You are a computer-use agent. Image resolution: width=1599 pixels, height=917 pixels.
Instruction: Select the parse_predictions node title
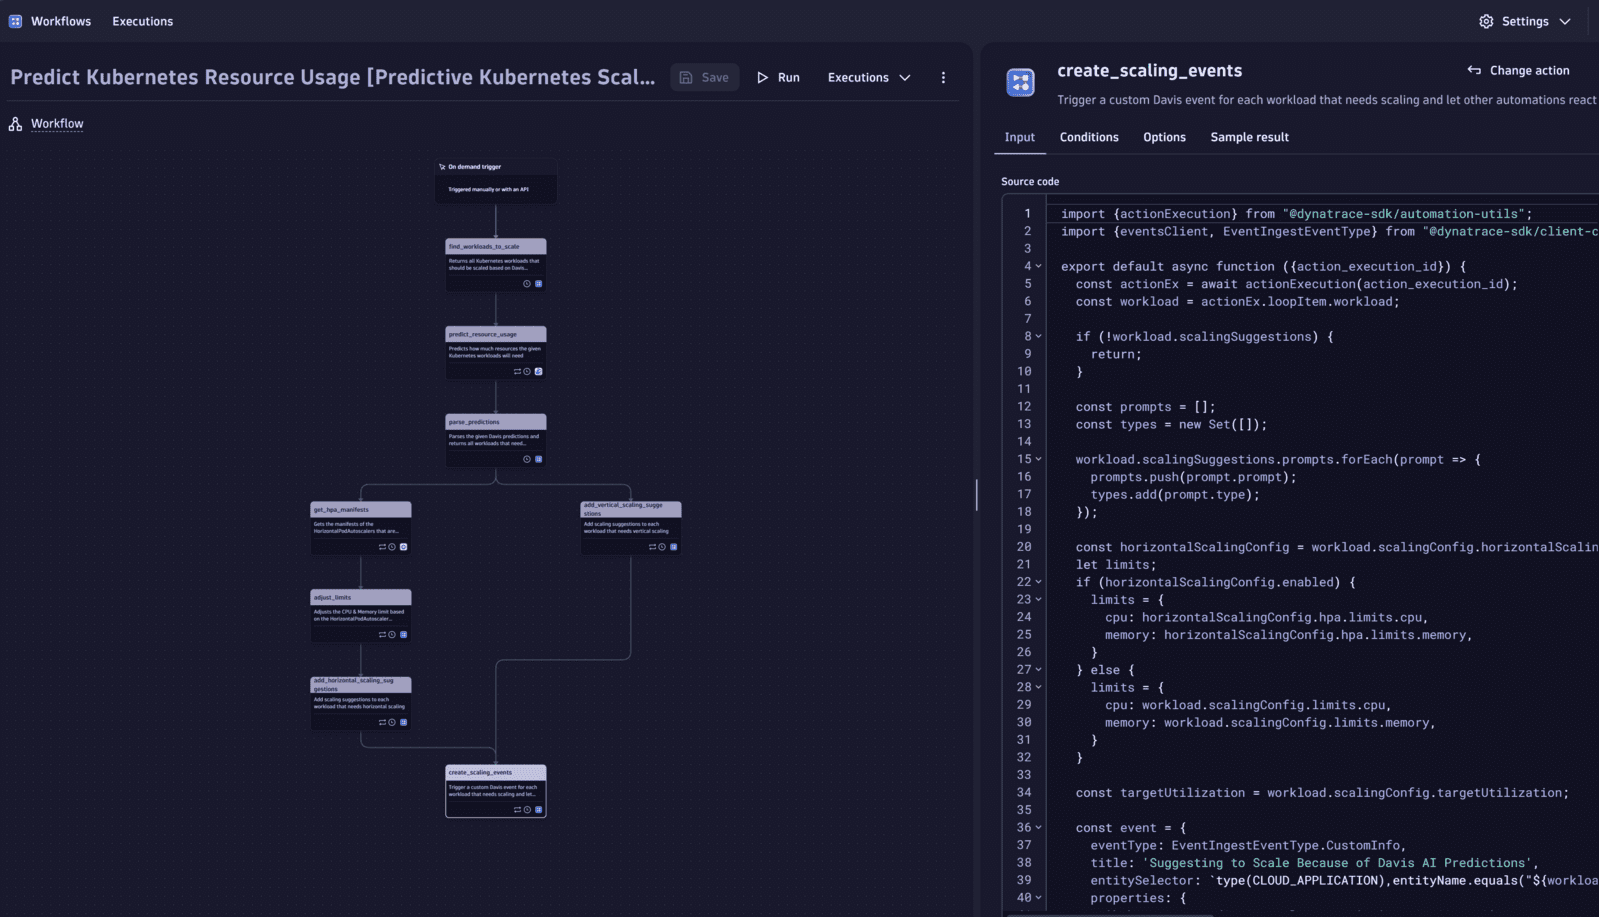pyautogui.click(x=474, y=422)
